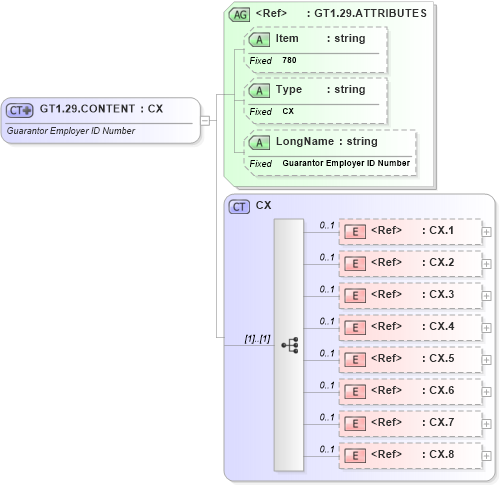The width and height of the screenshot is (500, 485).
Task: Select the GT1.29.CONTENT : CX title
Action: coord(101,109)
